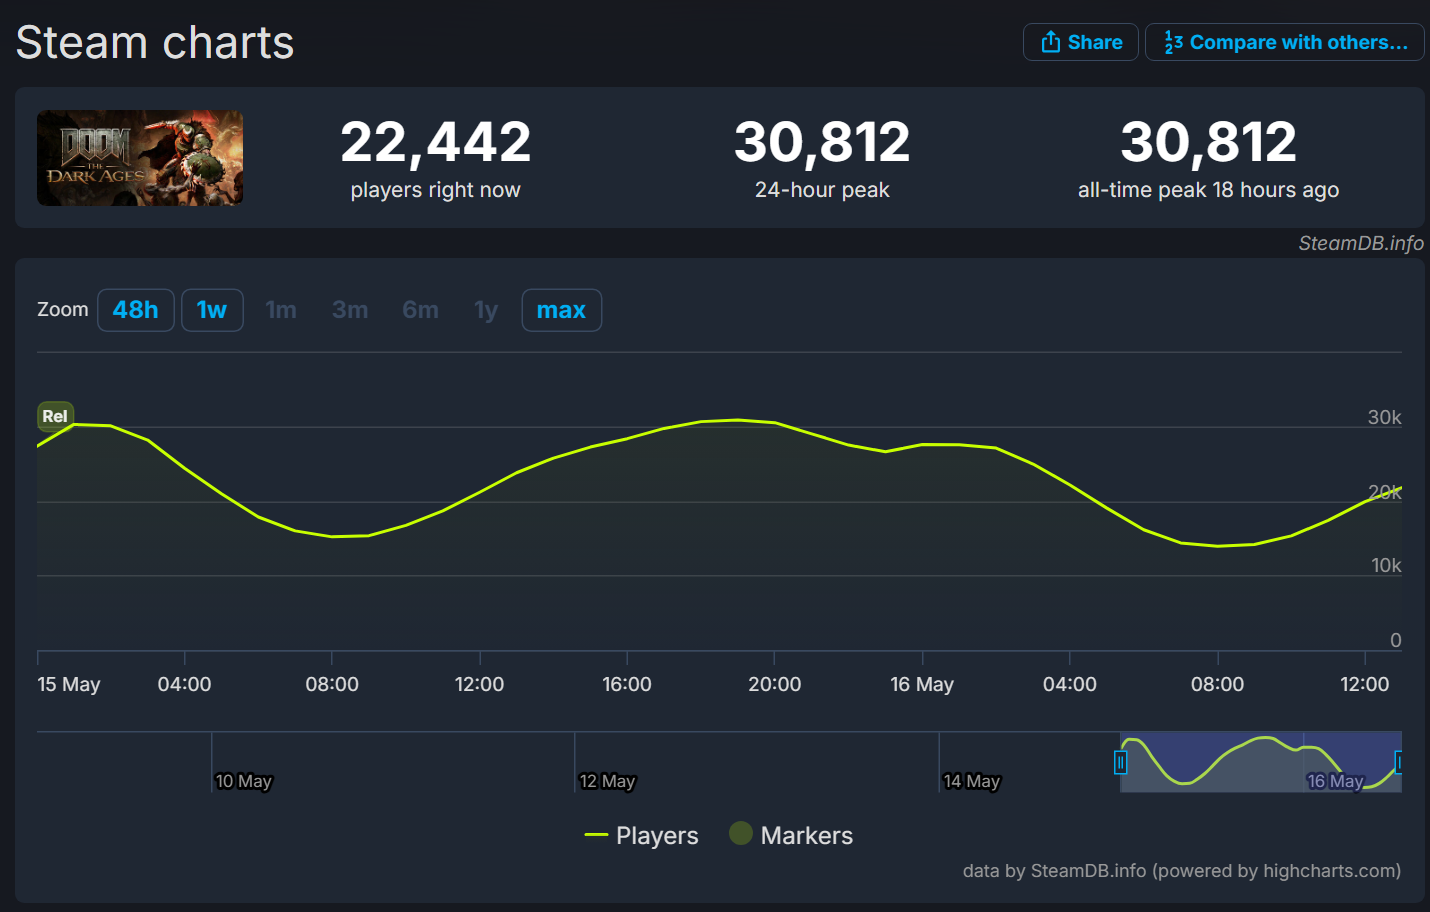Image resolution: width=1430 pixels, height=912 pixels.
Task: Click the 12 May area in navigator
Action: (x=607, y=781)
